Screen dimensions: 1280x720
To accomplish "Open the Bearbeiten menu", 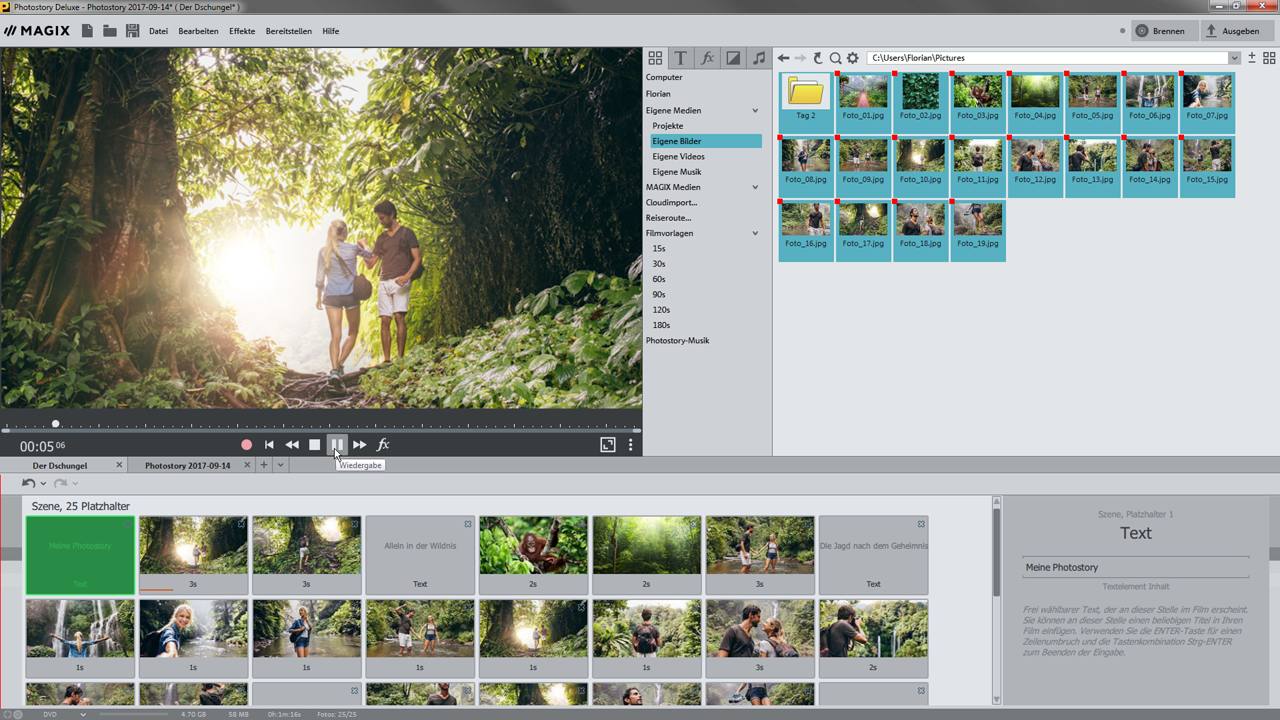I will (198, 31).
